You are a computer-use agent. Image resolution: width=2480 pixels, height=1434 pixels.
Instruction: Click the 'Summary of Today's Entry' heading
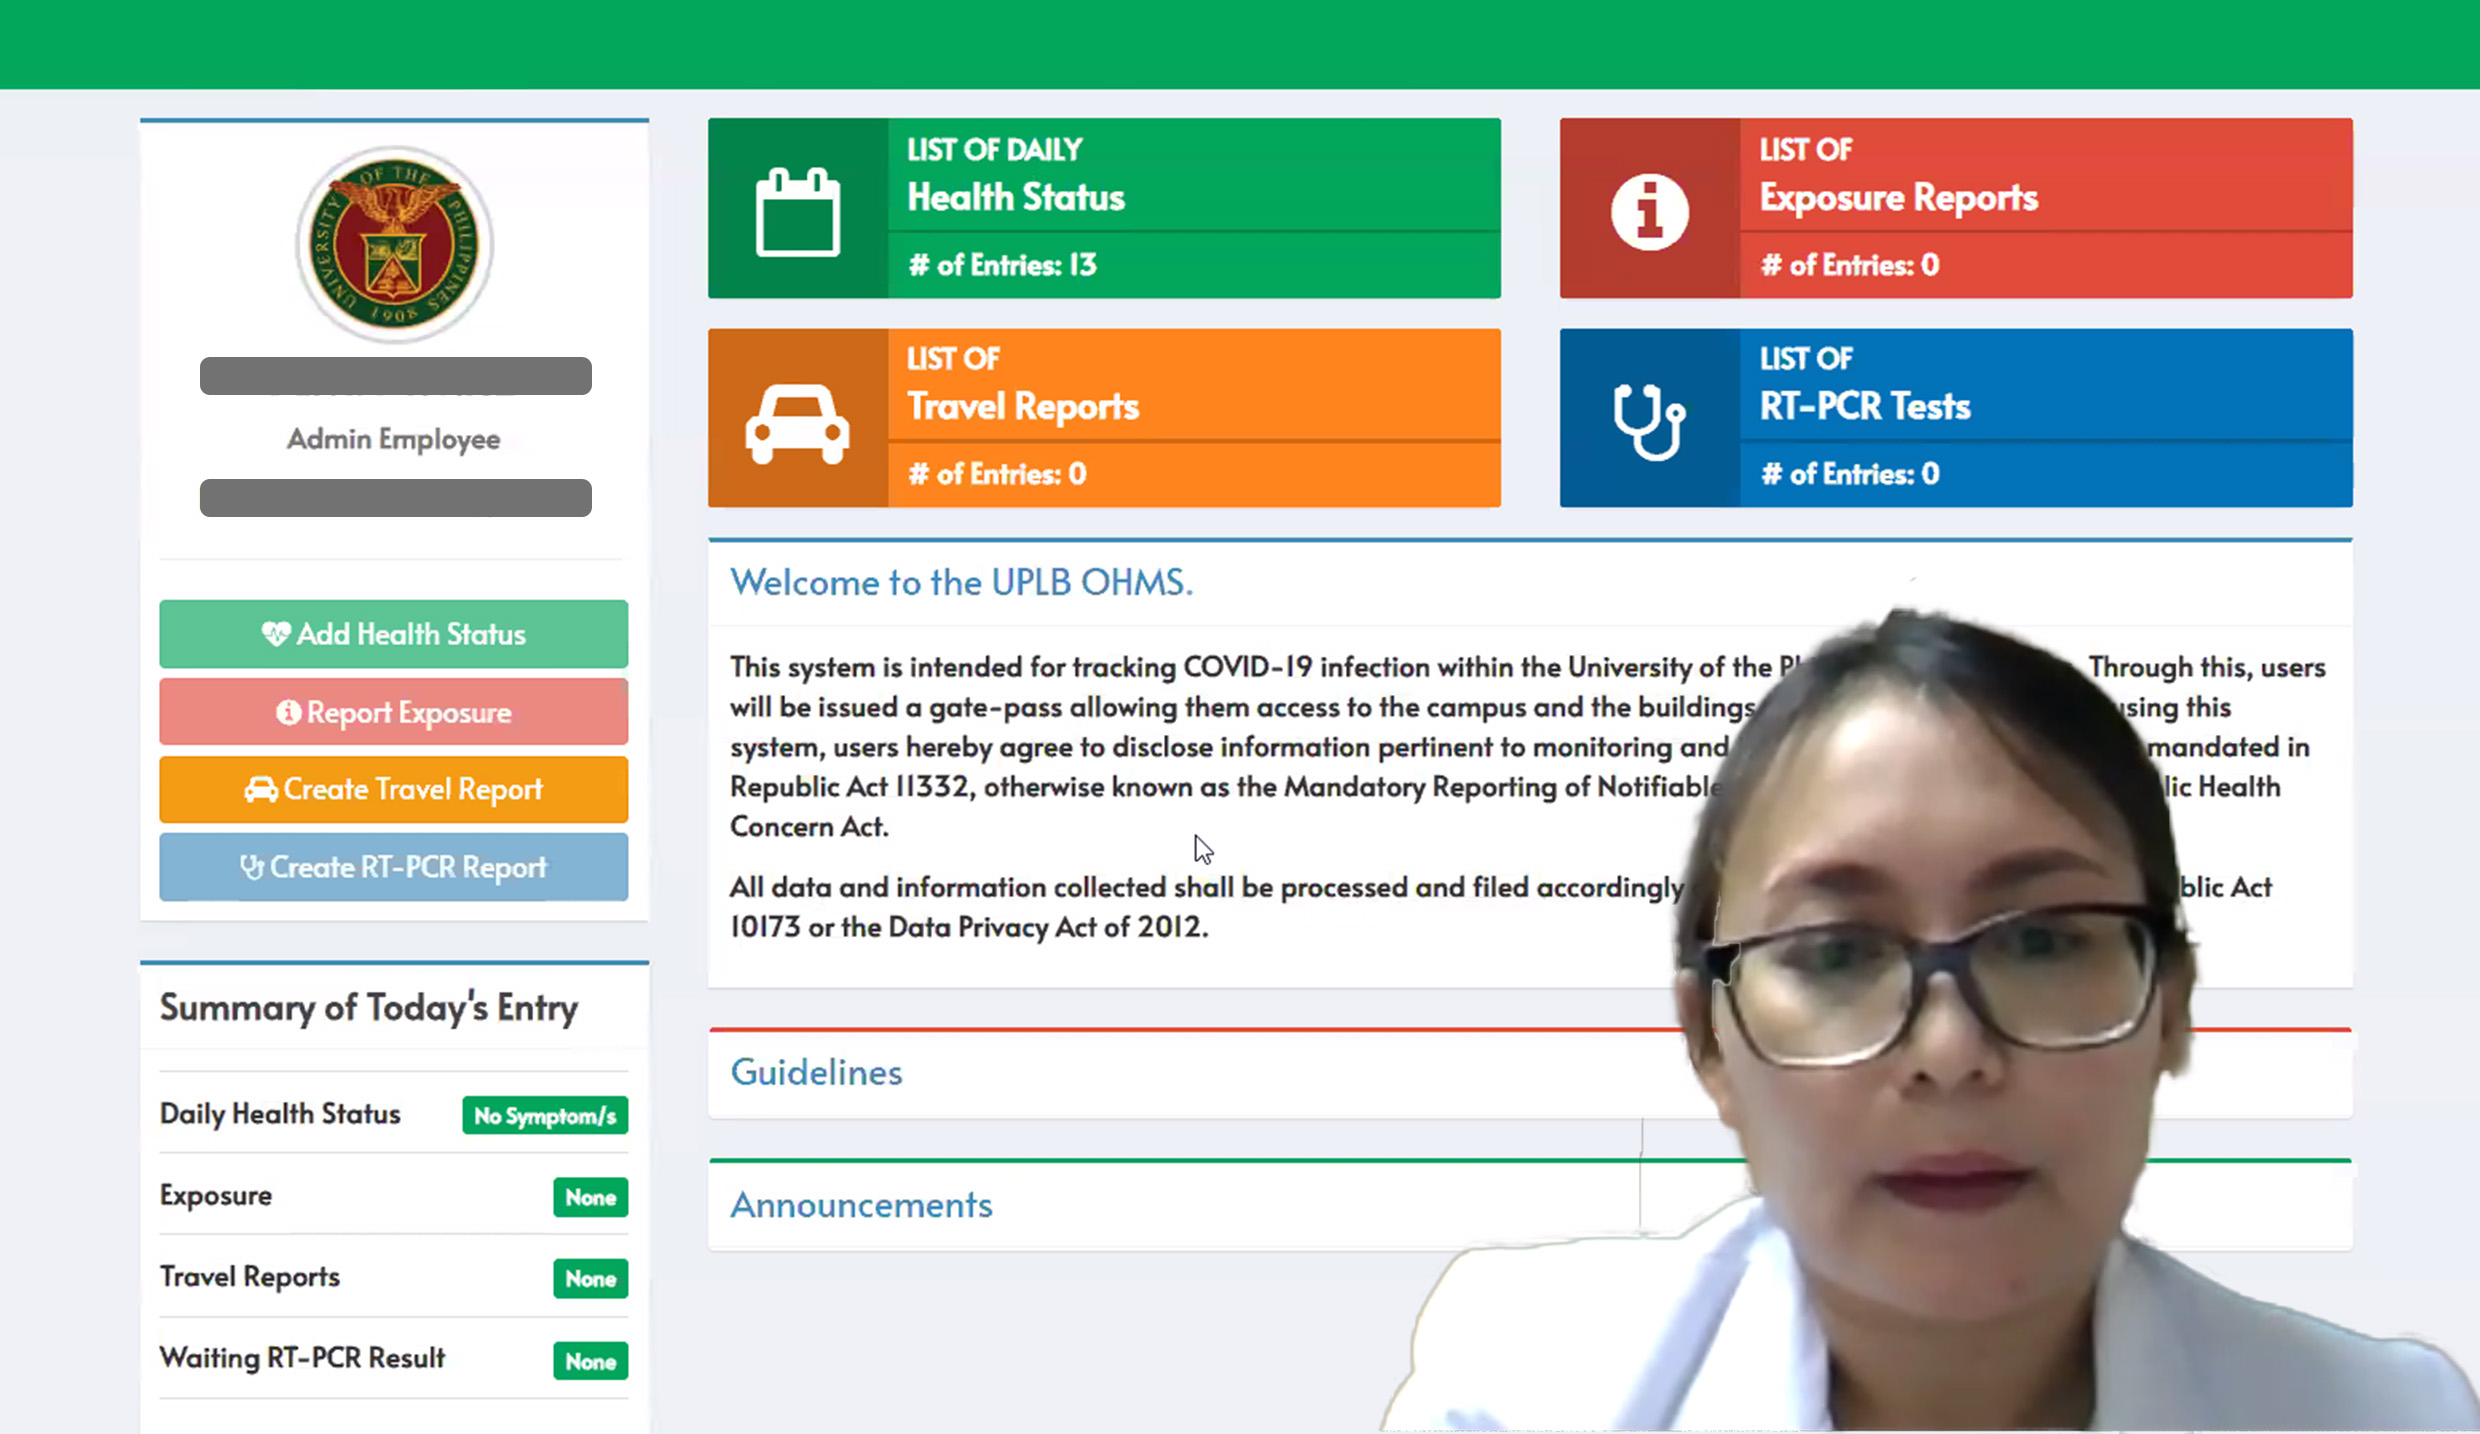point(369,1008)
